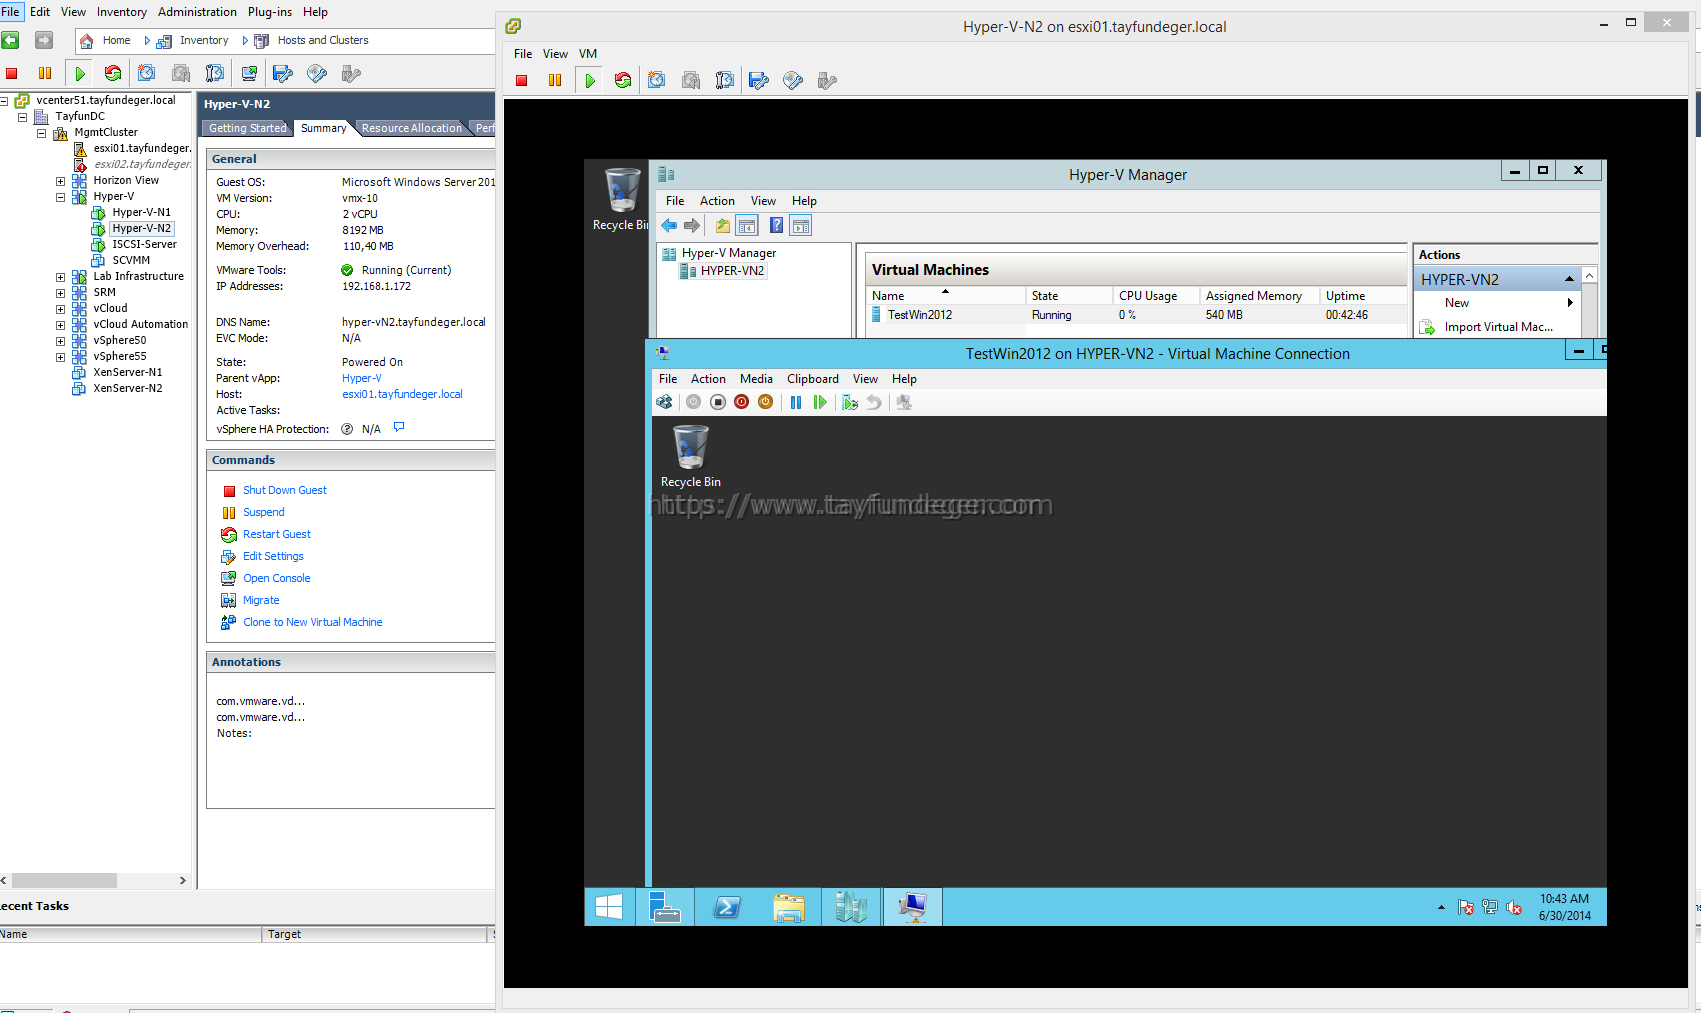Click Up folder icon in Hyper-V Manager toolbar
Image resolution: width=1701 pixels, height=1013 pixels.
(723, 226)
